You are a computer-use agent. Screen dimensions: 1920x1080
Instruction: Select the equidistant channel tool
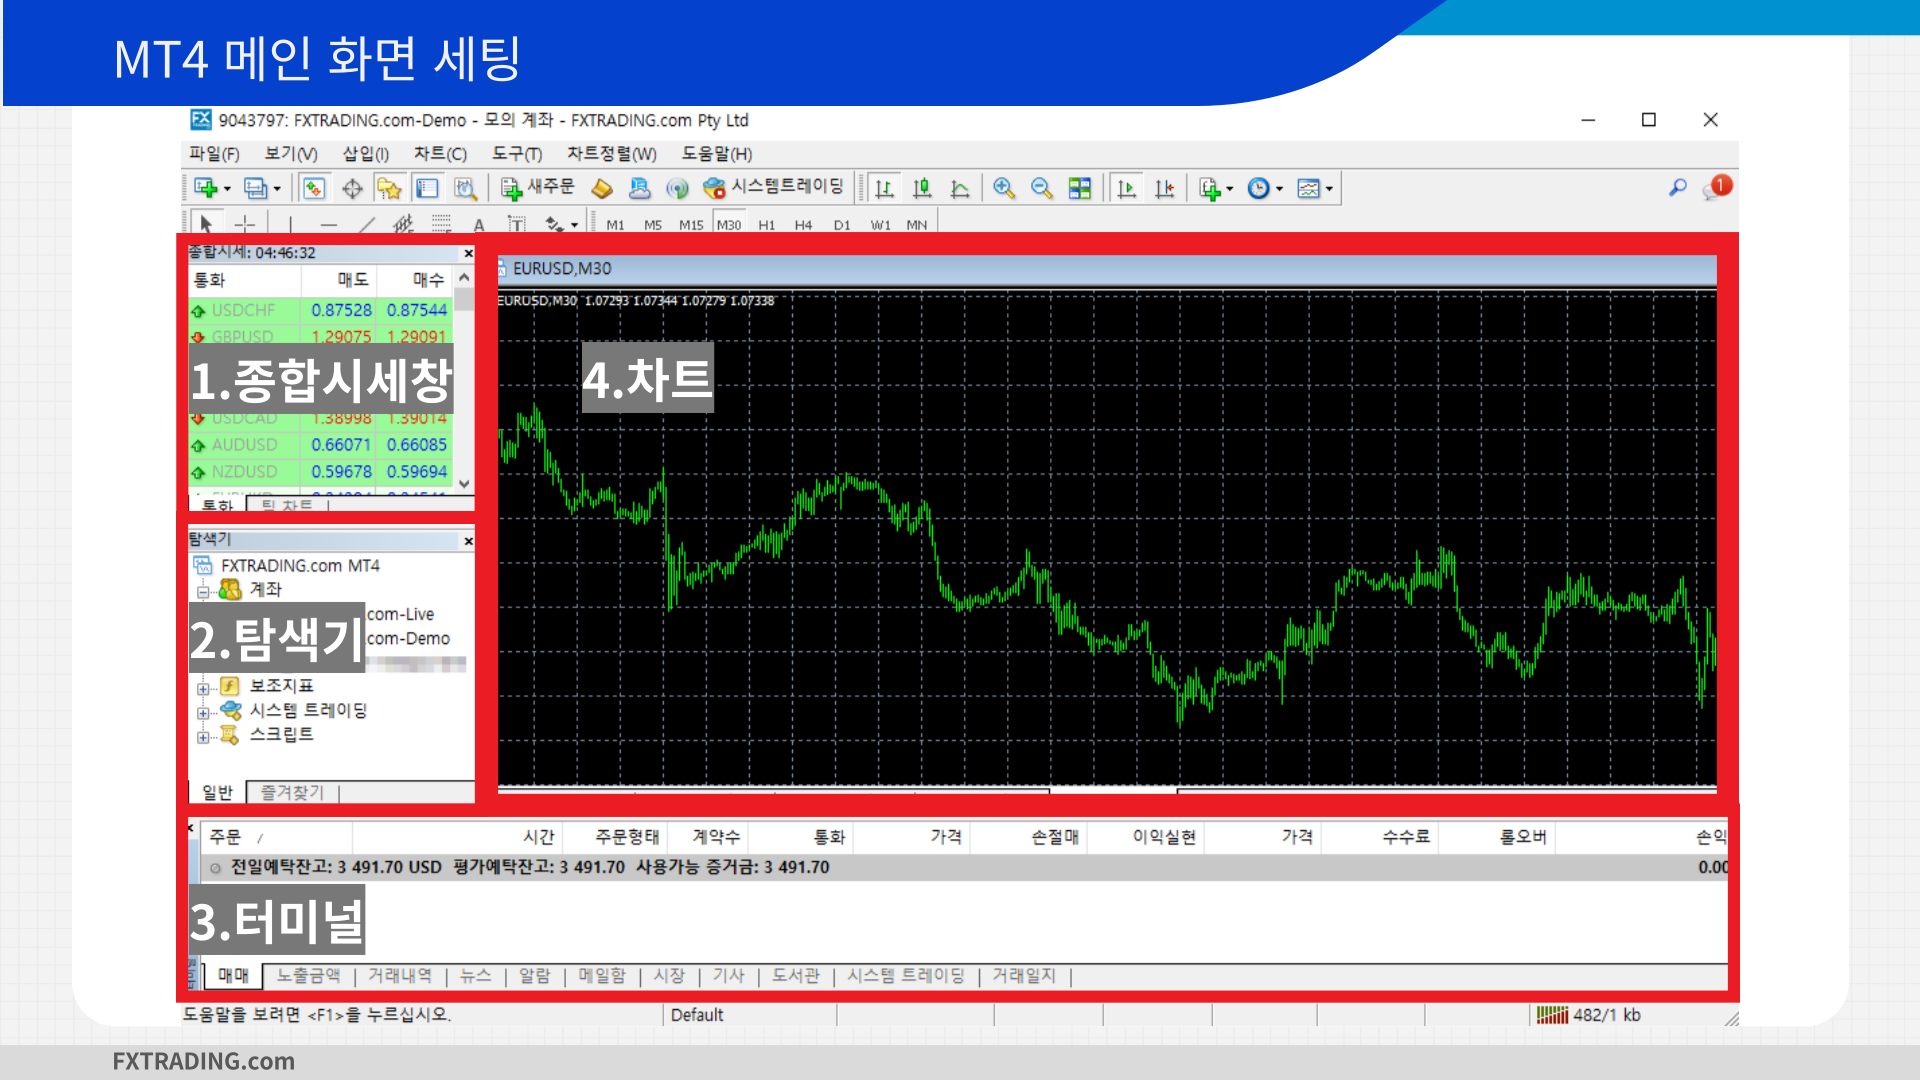(404, 224)
